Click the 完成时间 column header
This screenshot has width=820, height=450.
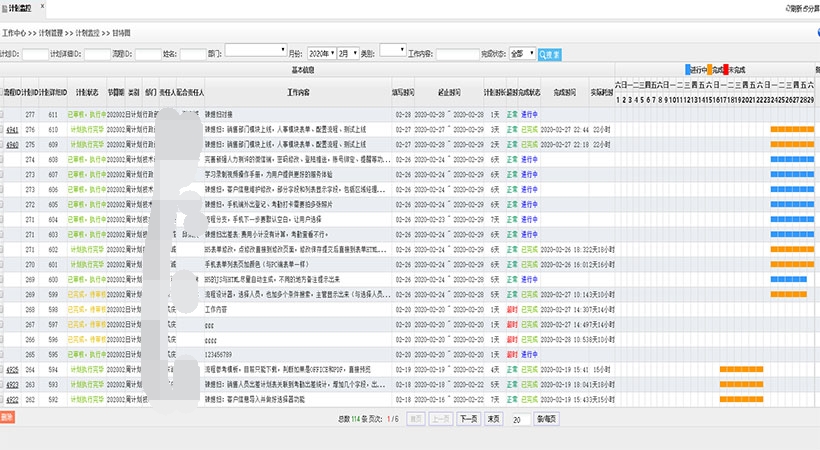[x=564, y=92]
